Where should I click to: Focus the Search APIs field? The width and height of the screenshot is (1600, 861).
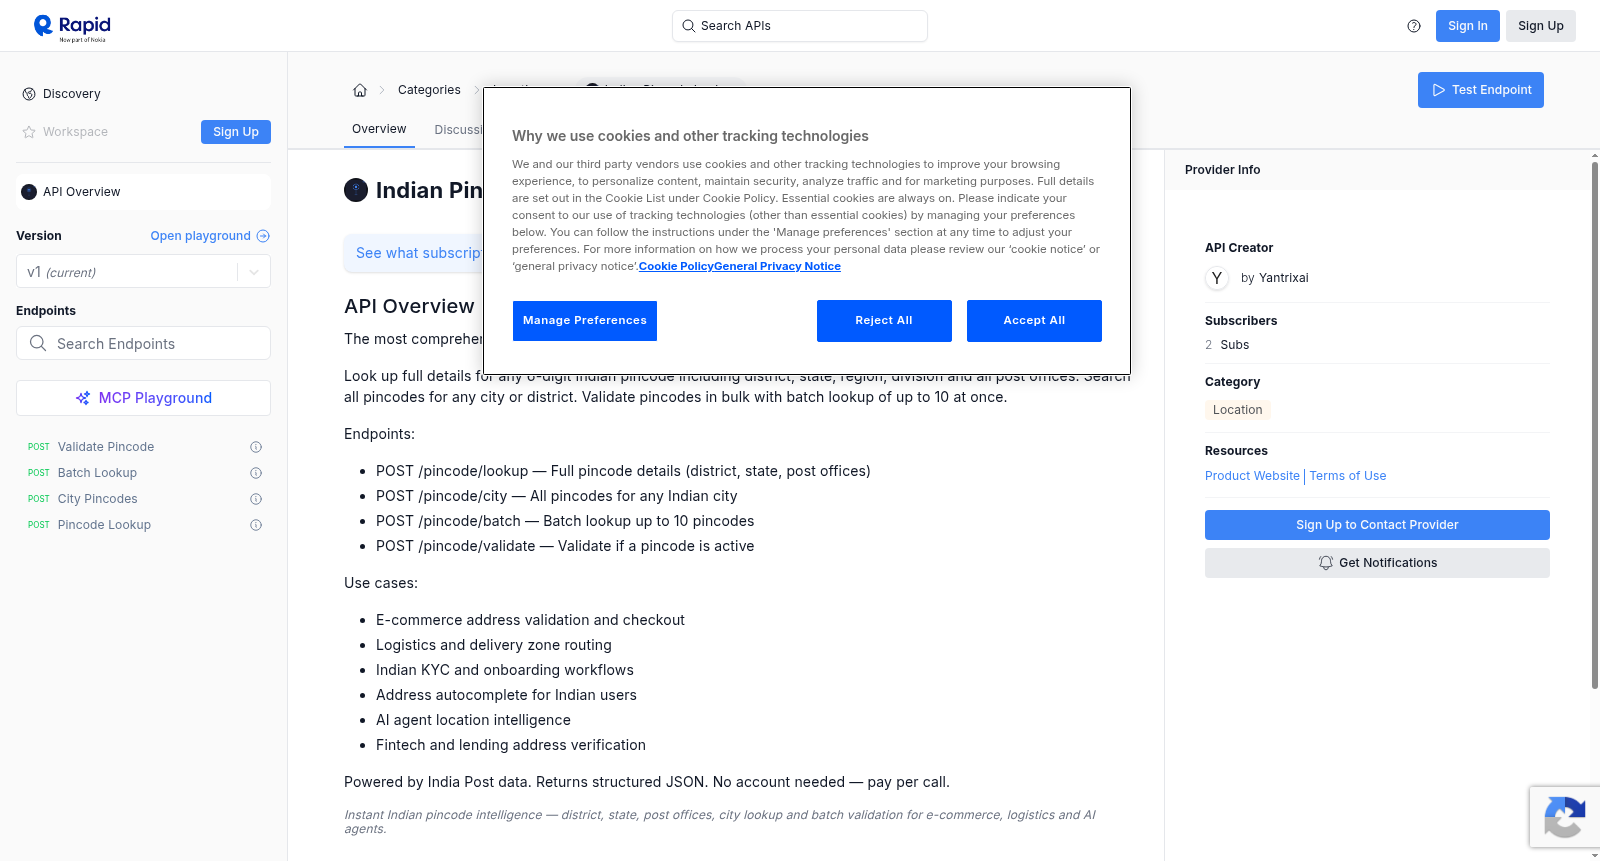coord(800,26)
